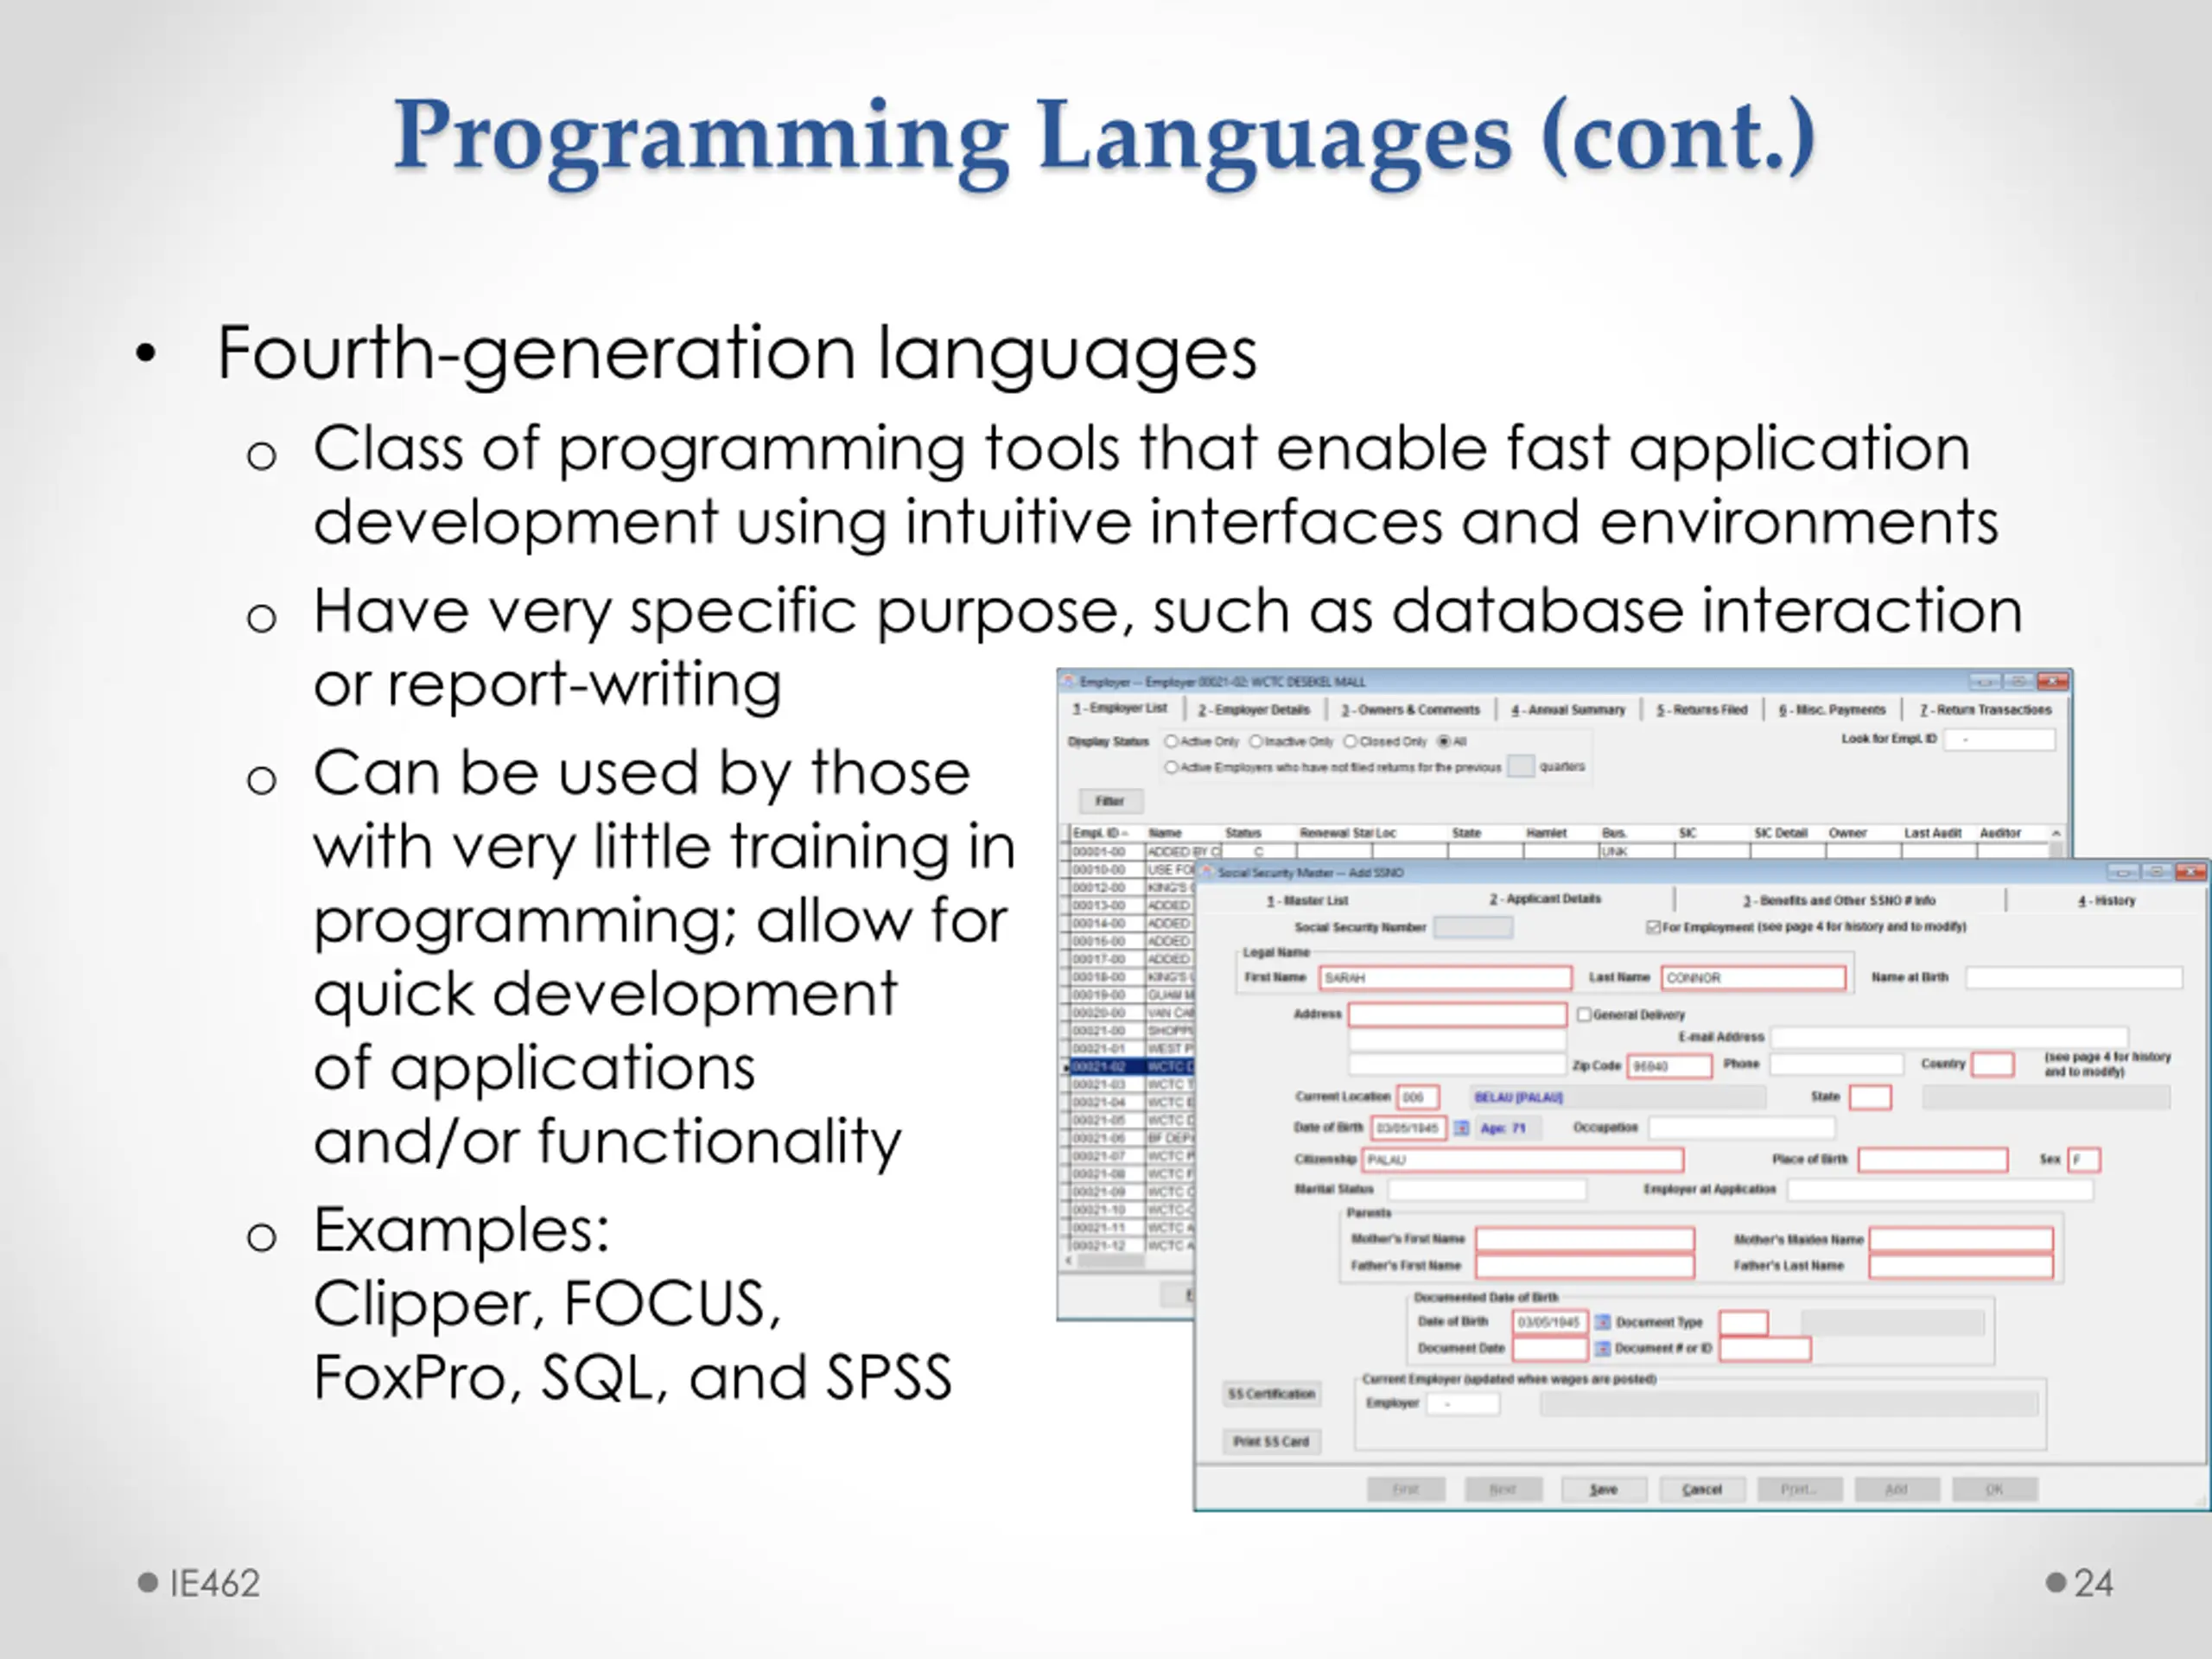Image resolution: width=2212 pixels, height=1659 pixels.
Task: Open the Document Date calendar icon
Action: coord(1602,1348)
